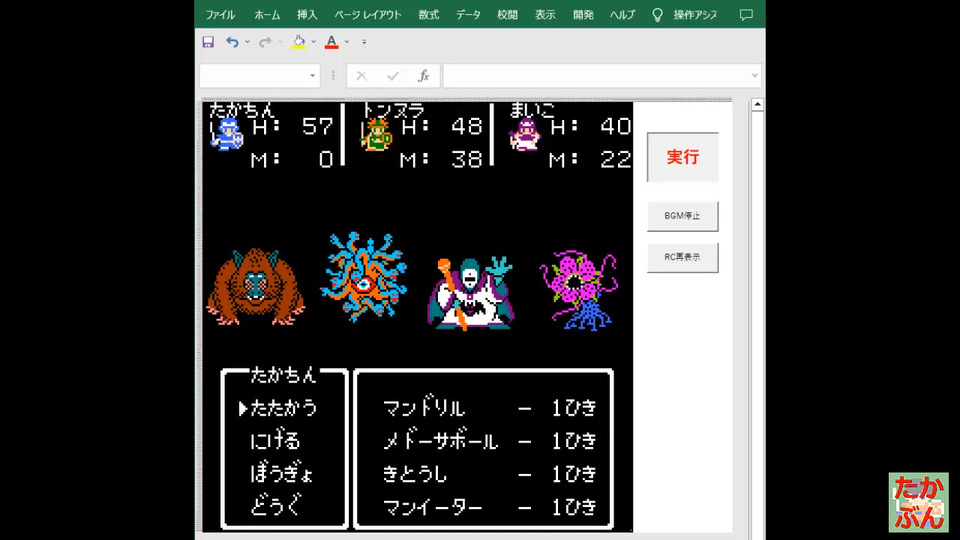The image size is (960, 540).
Task: Click the メドーサボール enemy list row
Action: pyautogui.click(x=490, y=441)
